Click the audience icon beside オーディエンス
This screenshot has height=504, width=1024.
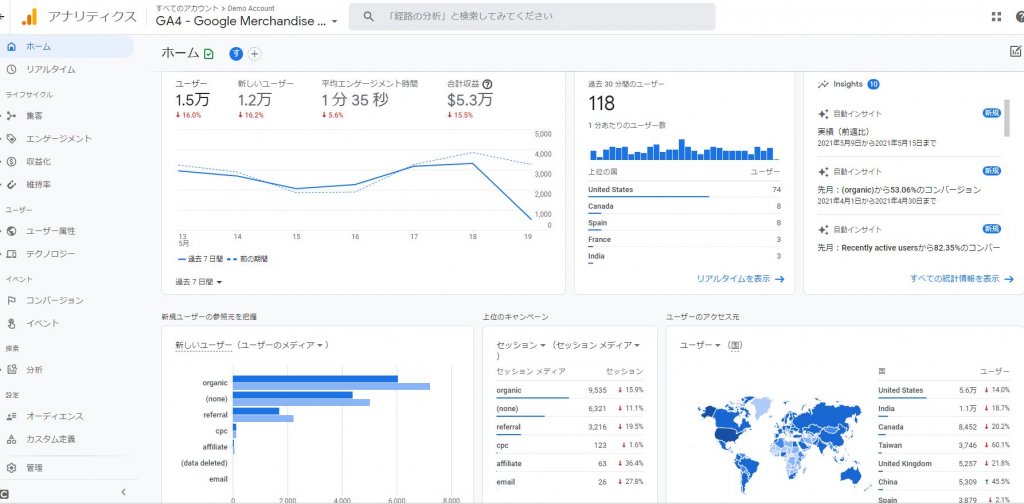point(11,416)
